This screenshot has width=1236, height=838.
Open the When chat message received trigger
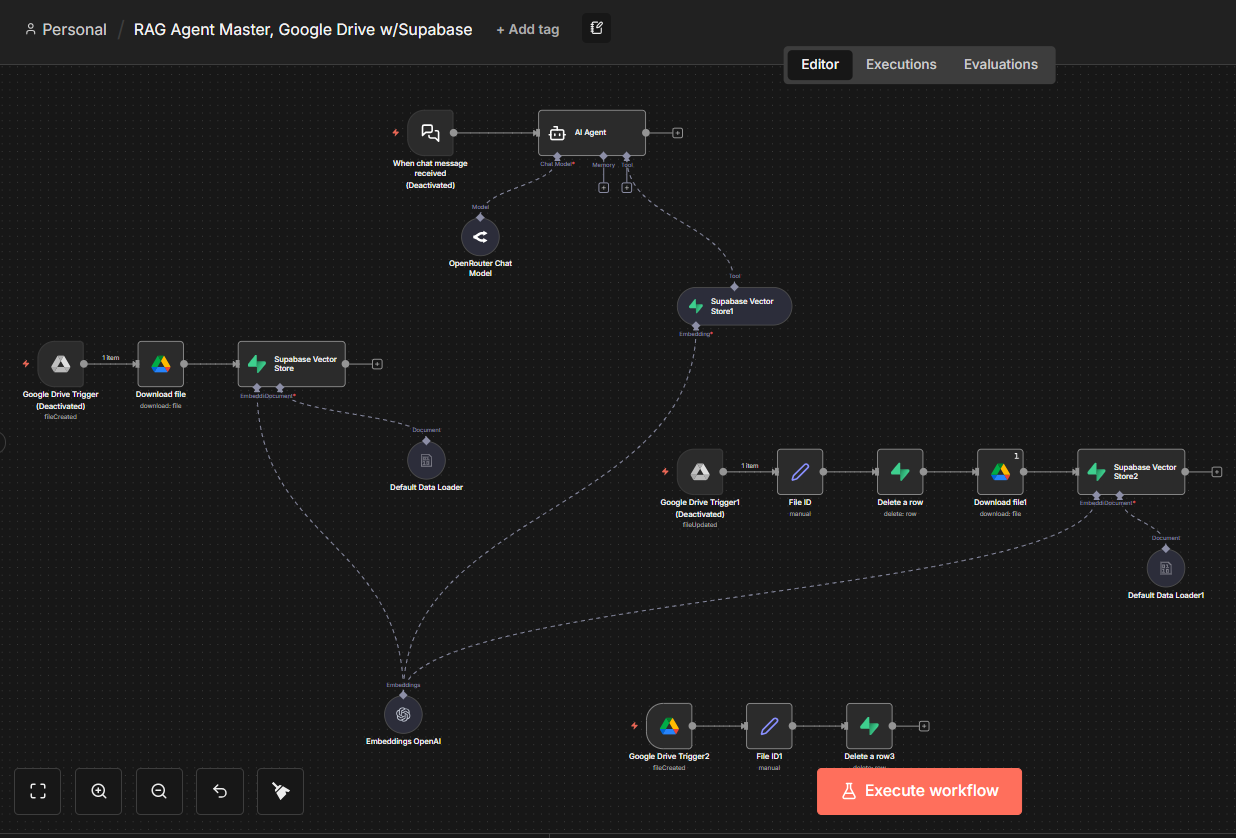coord(430,131)
